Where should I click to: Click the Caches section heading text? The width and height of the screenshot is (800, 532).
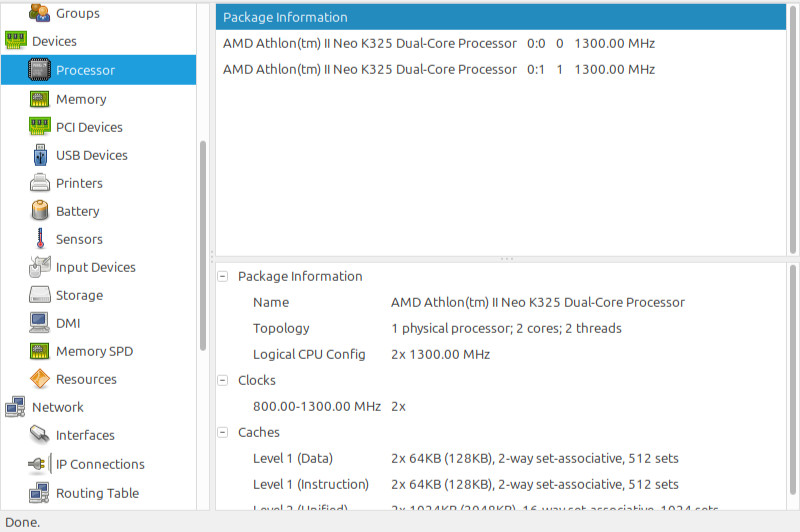point(259,433)
